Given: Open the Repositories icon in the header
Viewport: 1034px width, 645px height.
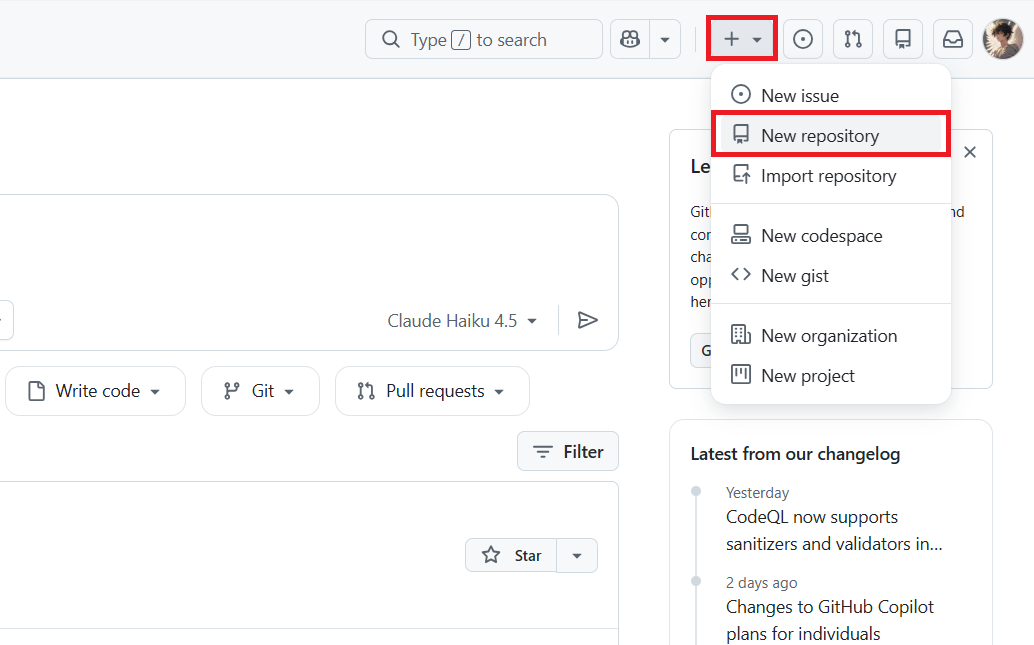Looking at the screenshot, I should pyautogui.click(x=903, y=40).
